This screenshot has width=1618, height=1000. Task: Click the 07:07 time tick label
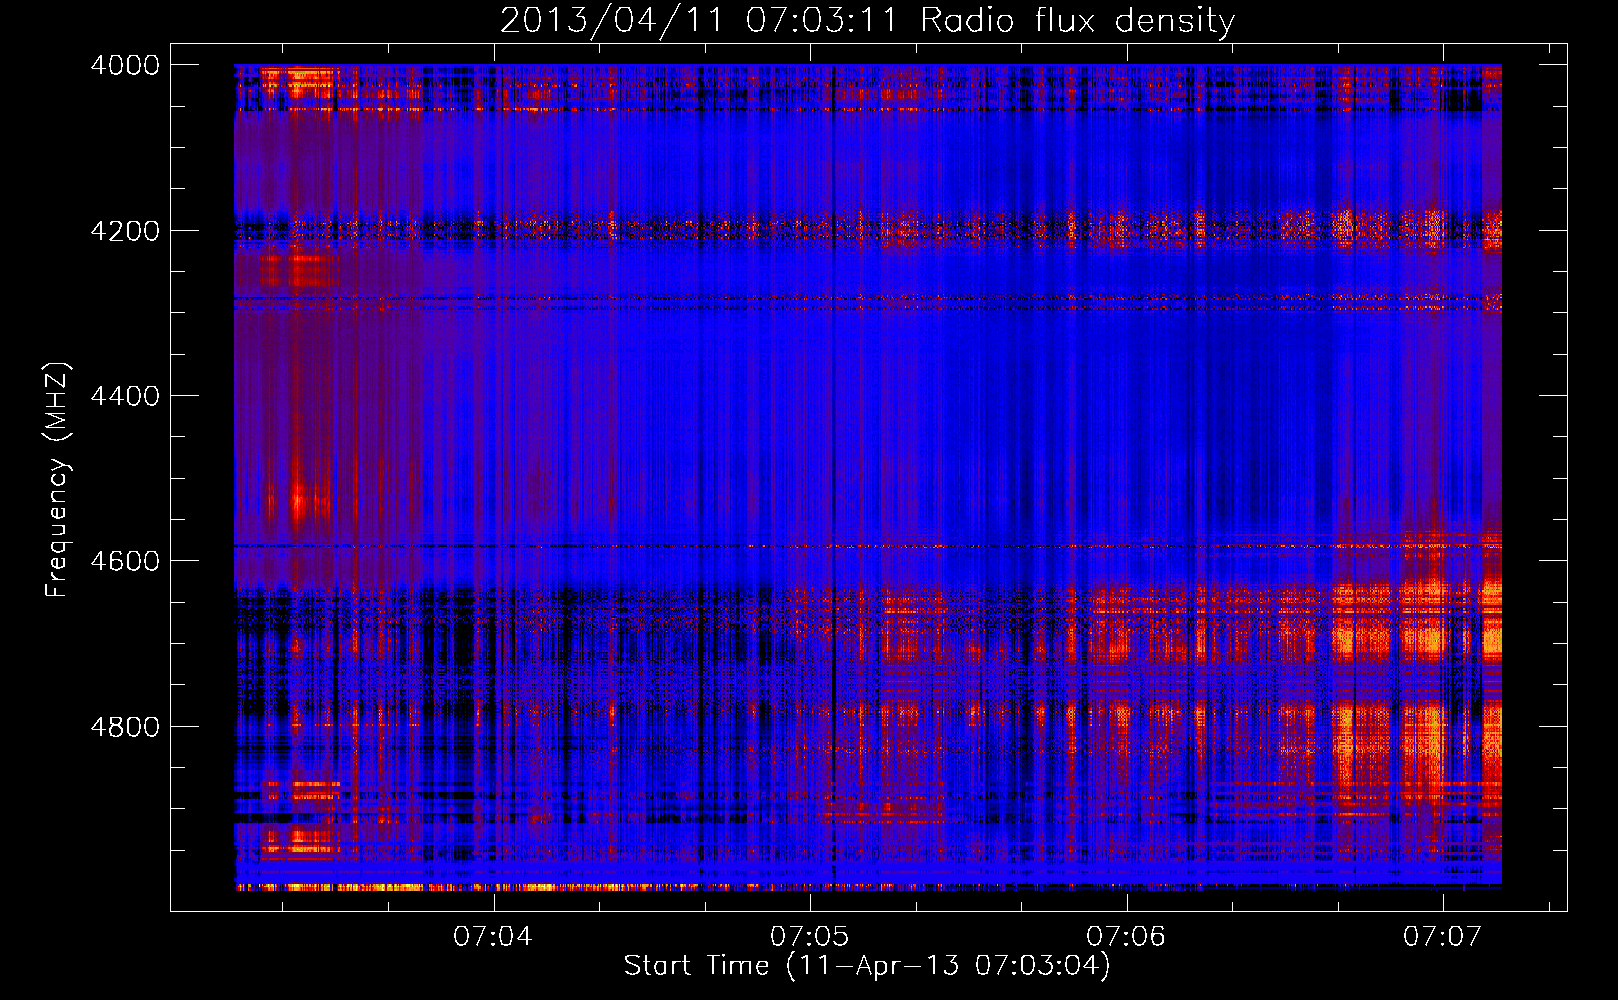tap(1442, 936)
